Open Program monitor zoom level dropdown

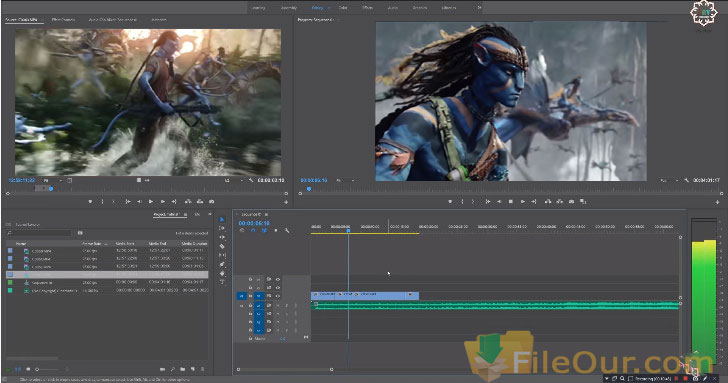point(345,180)
